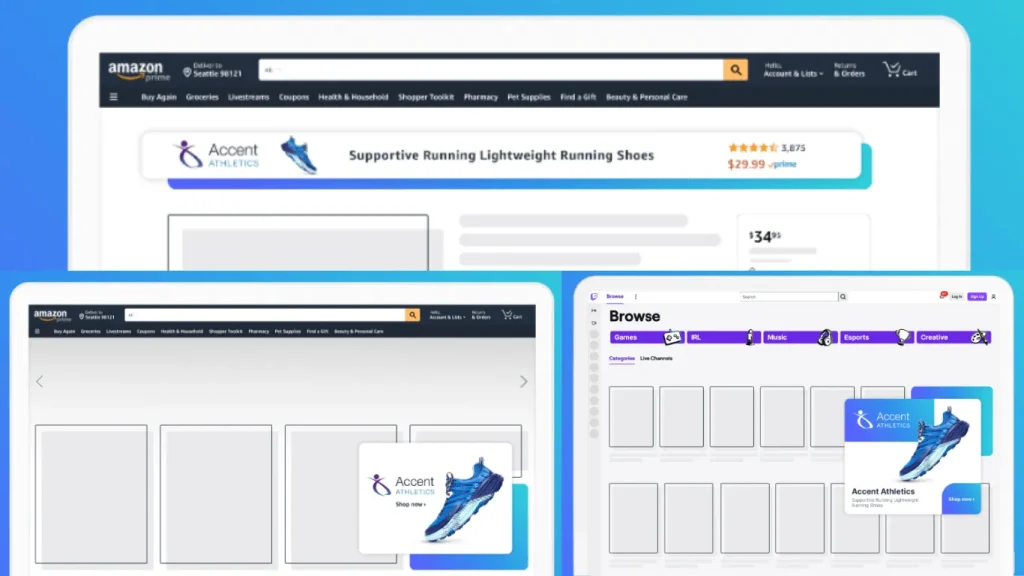Click the "Browse" heading in the Twitch window
Image resolution: width=1024 pixels, height=576 pixels.
pyautogui.click(x=635, y=316)
